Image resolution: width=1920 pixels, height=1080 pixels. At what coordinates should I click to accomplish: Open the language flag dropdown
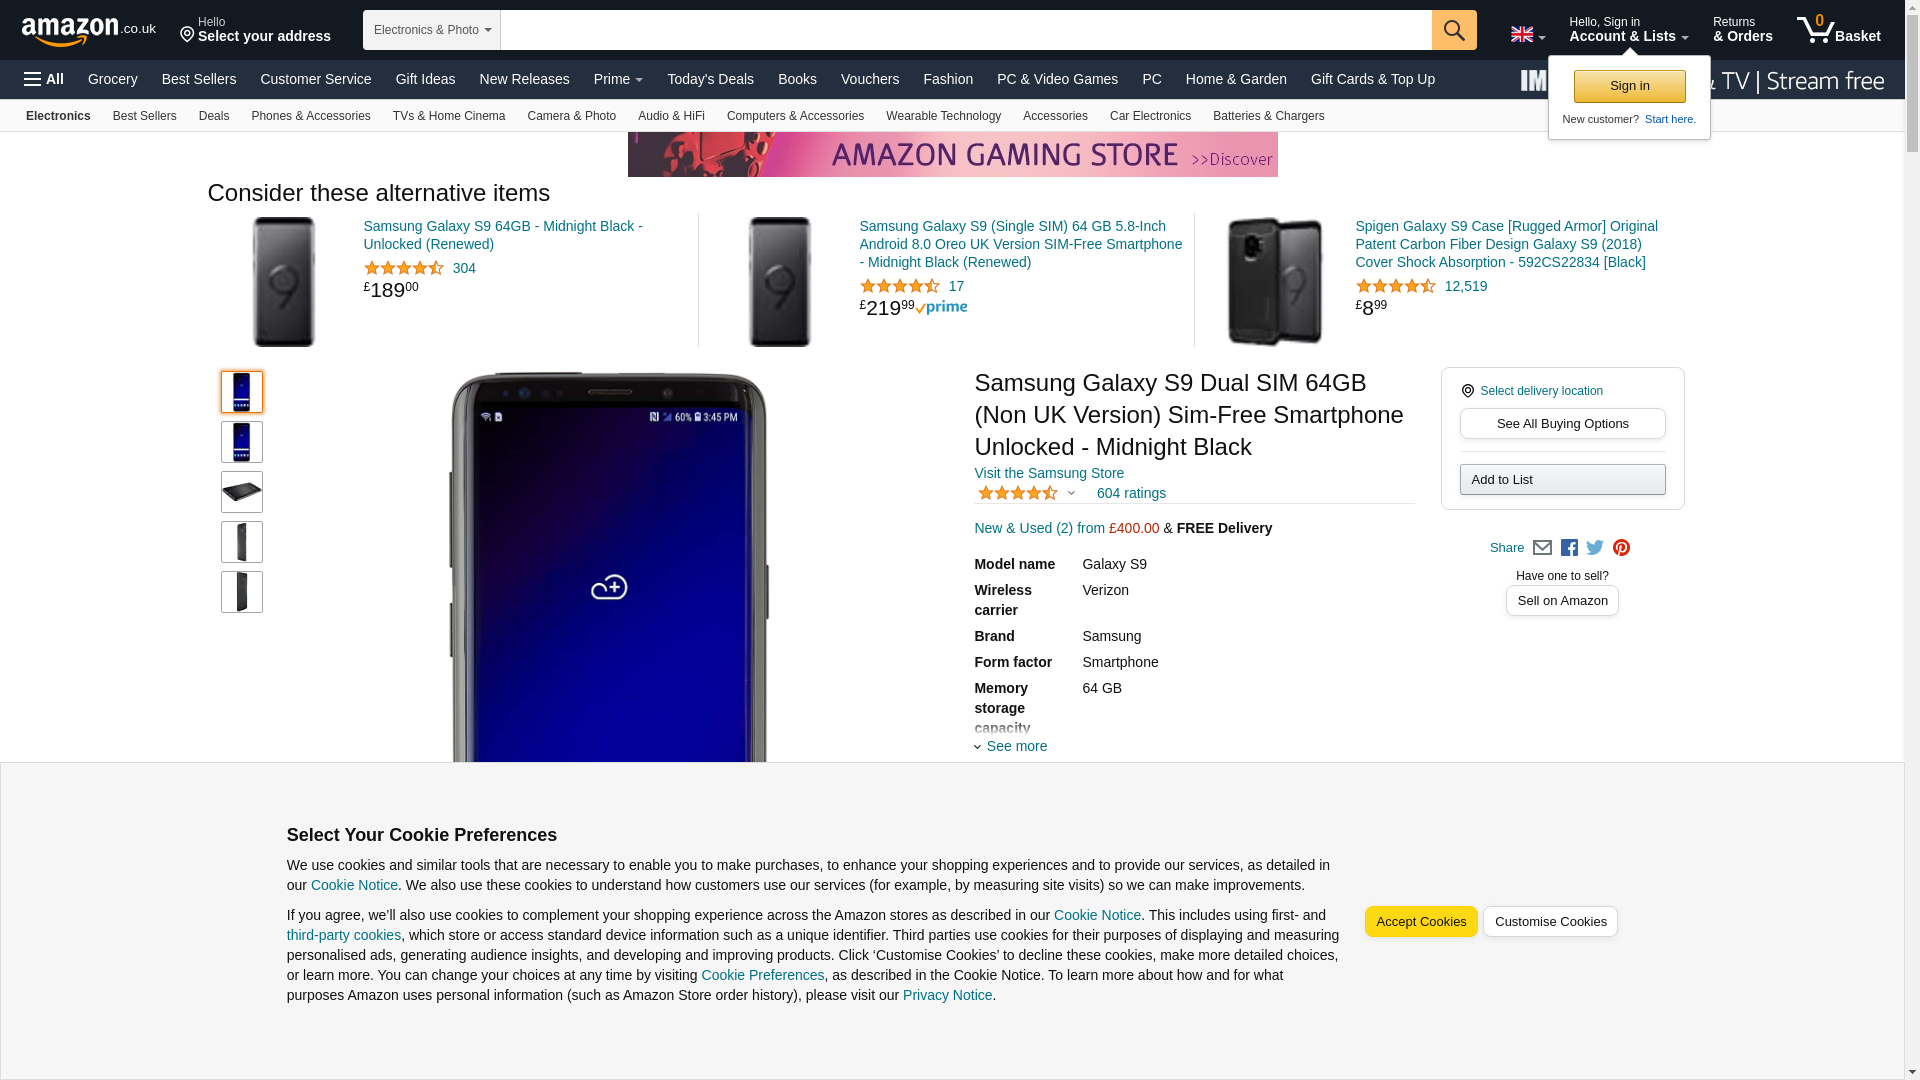tap(1527, 35)
